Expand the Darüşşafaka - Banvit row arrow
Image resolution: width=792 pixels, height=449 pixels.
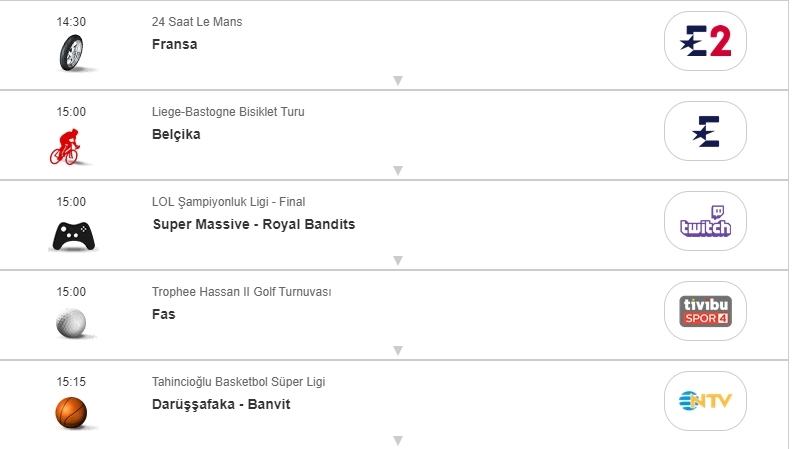click(397, 440)
